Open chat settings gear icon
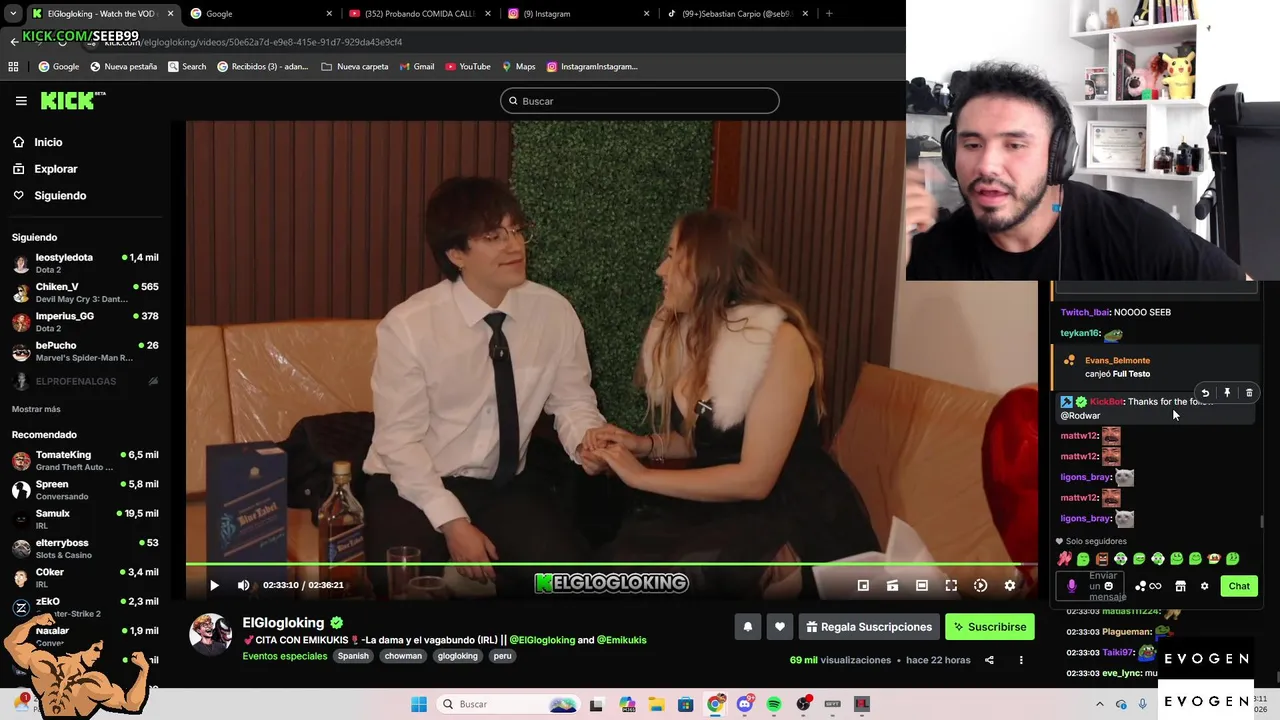 pos(1204,586)
